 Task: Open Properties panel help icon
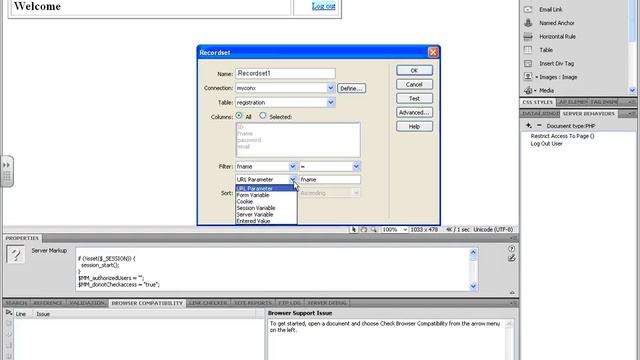511,249
